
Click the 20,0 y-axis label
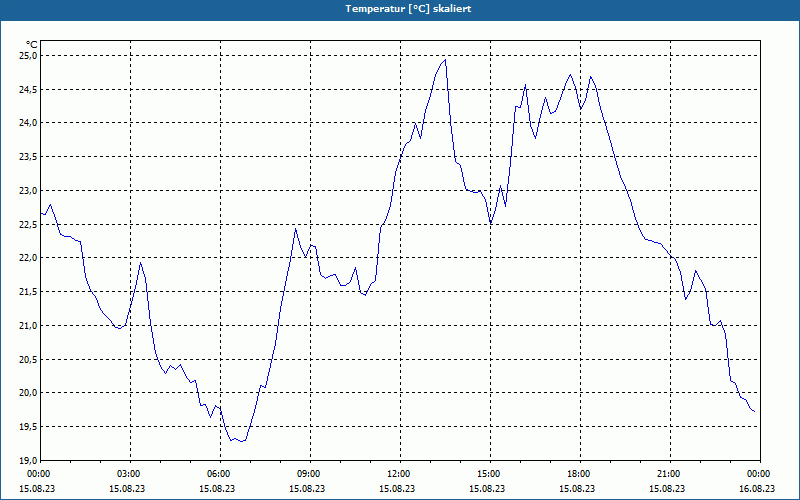click(28, 392)
